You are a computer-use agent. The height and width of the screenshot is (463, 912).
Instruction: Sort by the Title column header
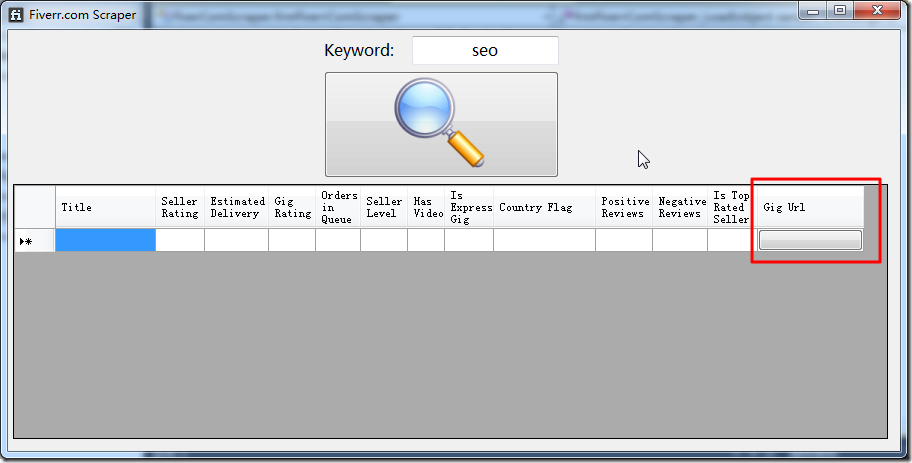click(x=105, y=207)
